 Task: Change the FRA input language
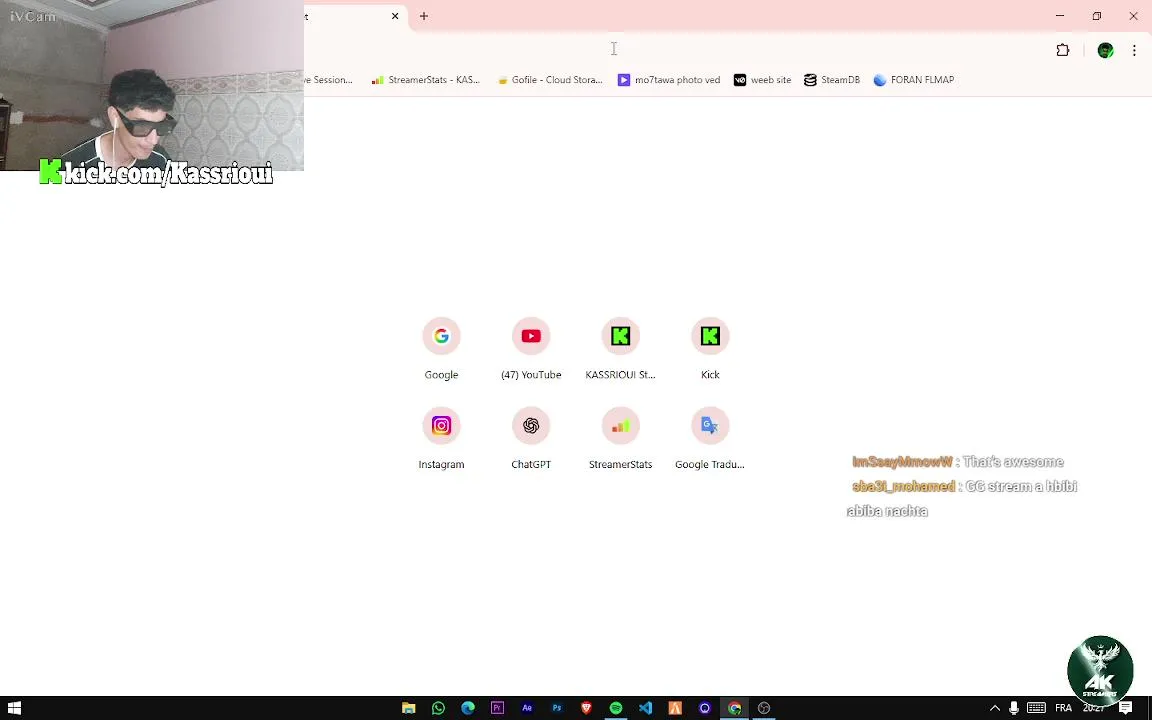pyautogui.click(x=1063, y=708)
